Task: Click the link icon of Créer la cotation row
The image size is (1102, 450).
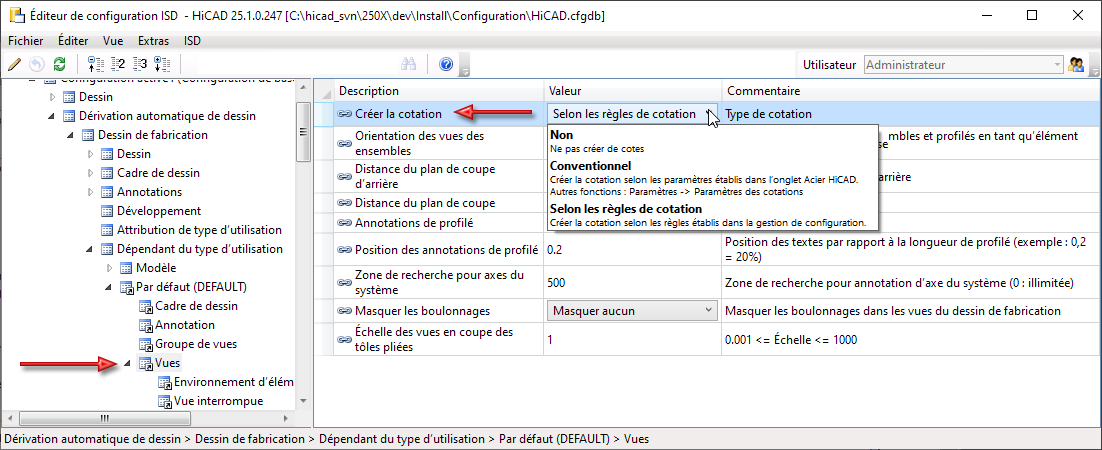Action: pyautogui.click(x=344, y=113)
